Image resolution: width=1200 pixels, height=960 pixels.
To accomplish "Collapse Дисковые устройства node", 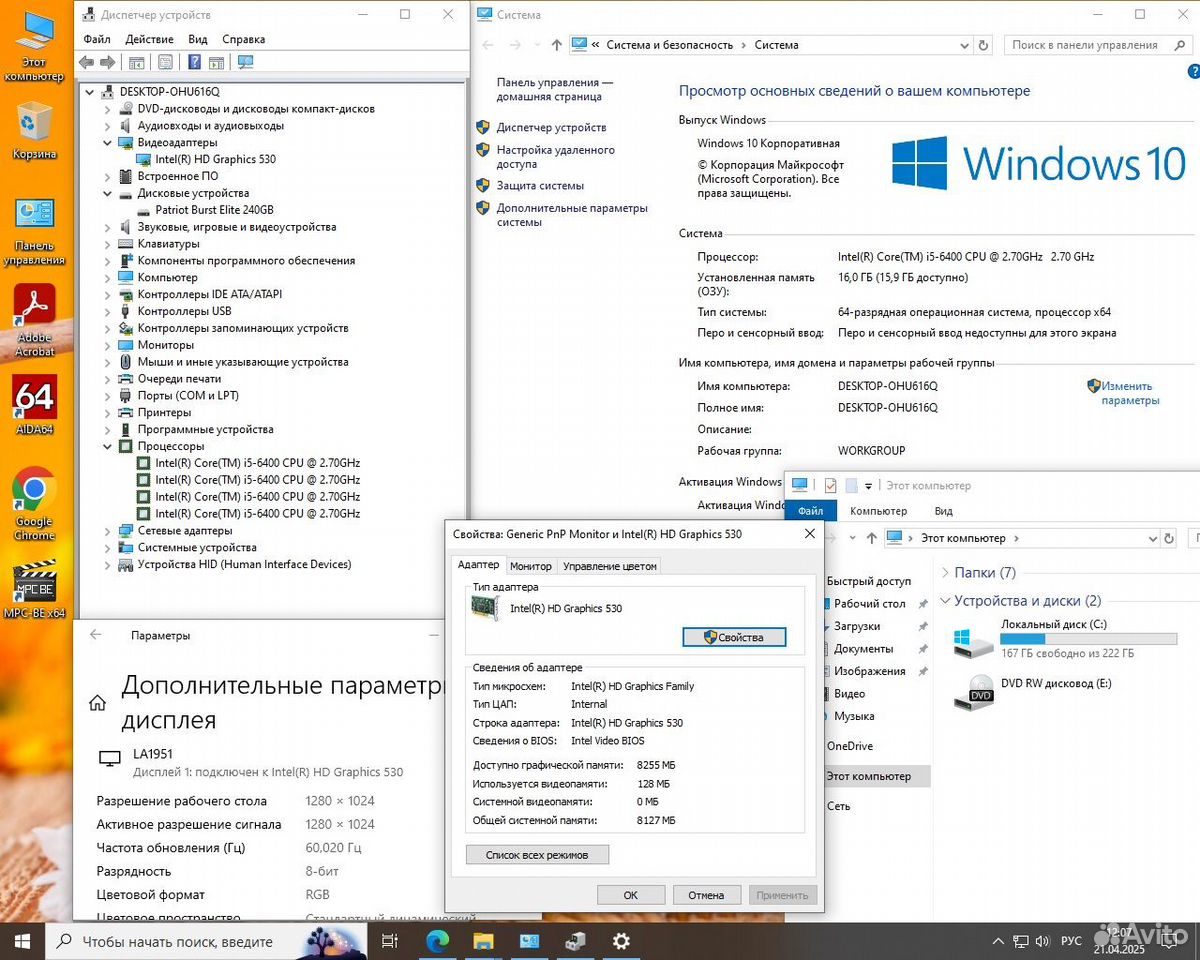I will pos(108,193).
